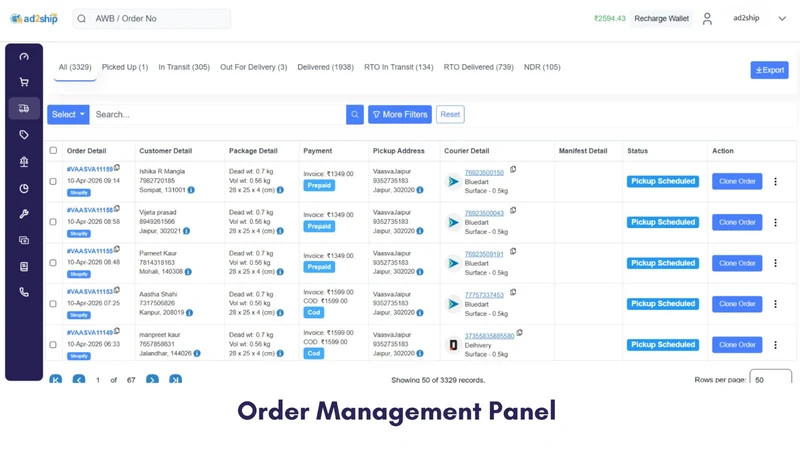
Task: Open the phone support sidebar icon
Action: tap(24, 292)
